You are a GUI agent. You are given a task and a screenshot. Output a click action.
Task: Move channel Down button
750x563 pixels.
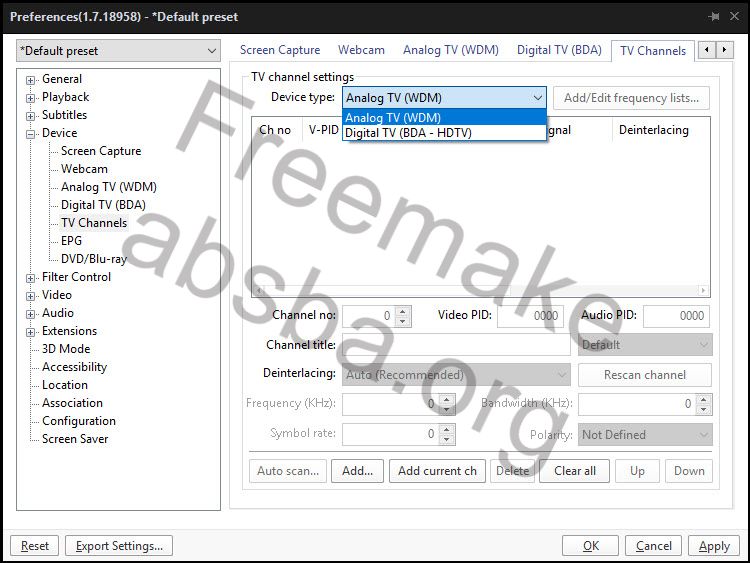689,471
